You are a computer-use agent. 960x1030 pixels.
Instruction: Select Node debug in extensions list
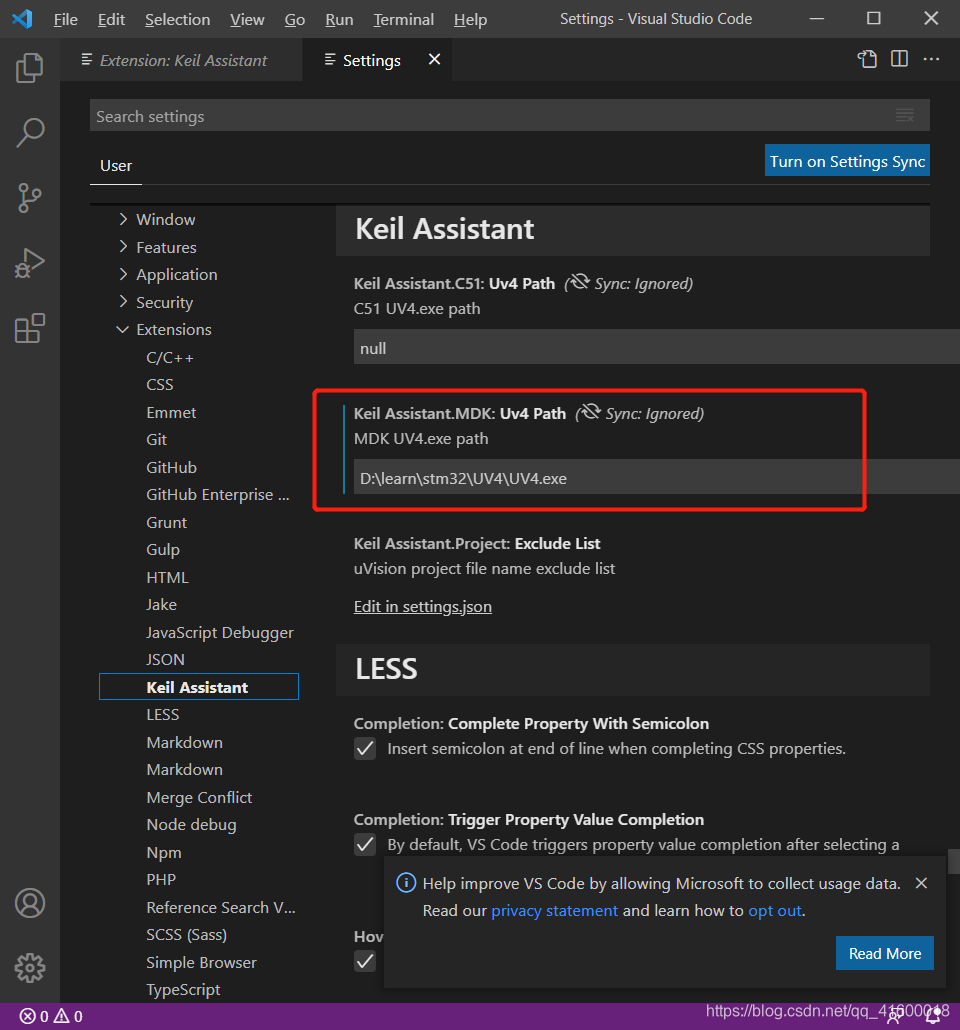click(x=191, y=825)
